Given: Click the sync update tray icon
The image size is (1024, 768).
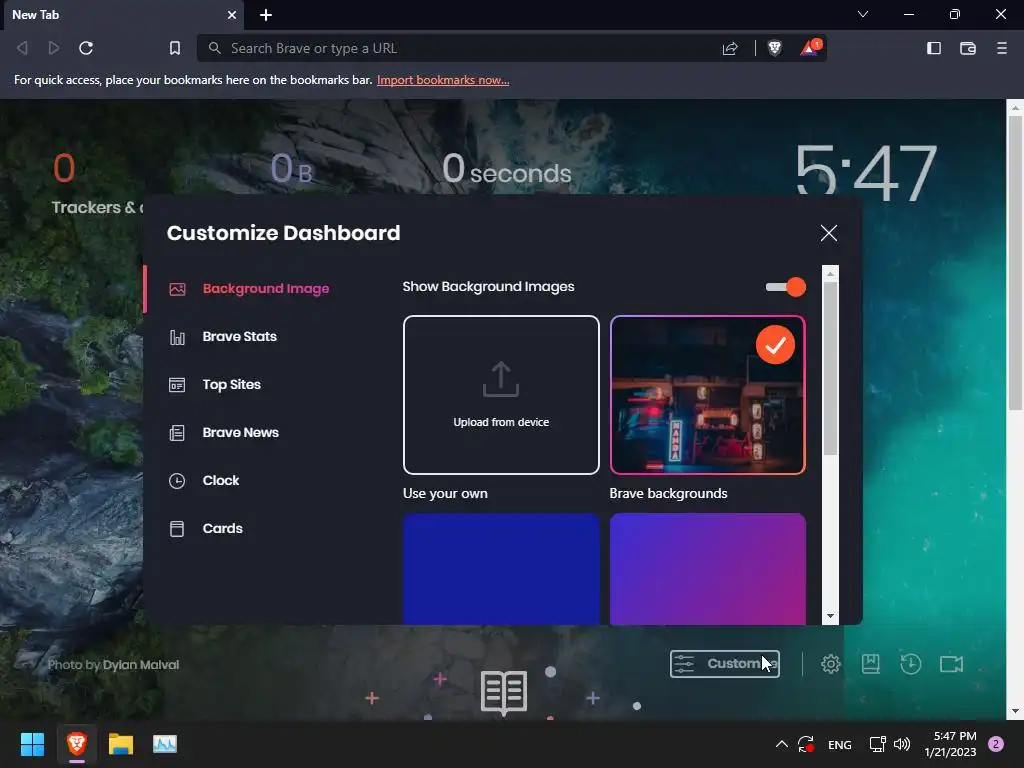Looking at the screenshot, I should click(806, 744).
